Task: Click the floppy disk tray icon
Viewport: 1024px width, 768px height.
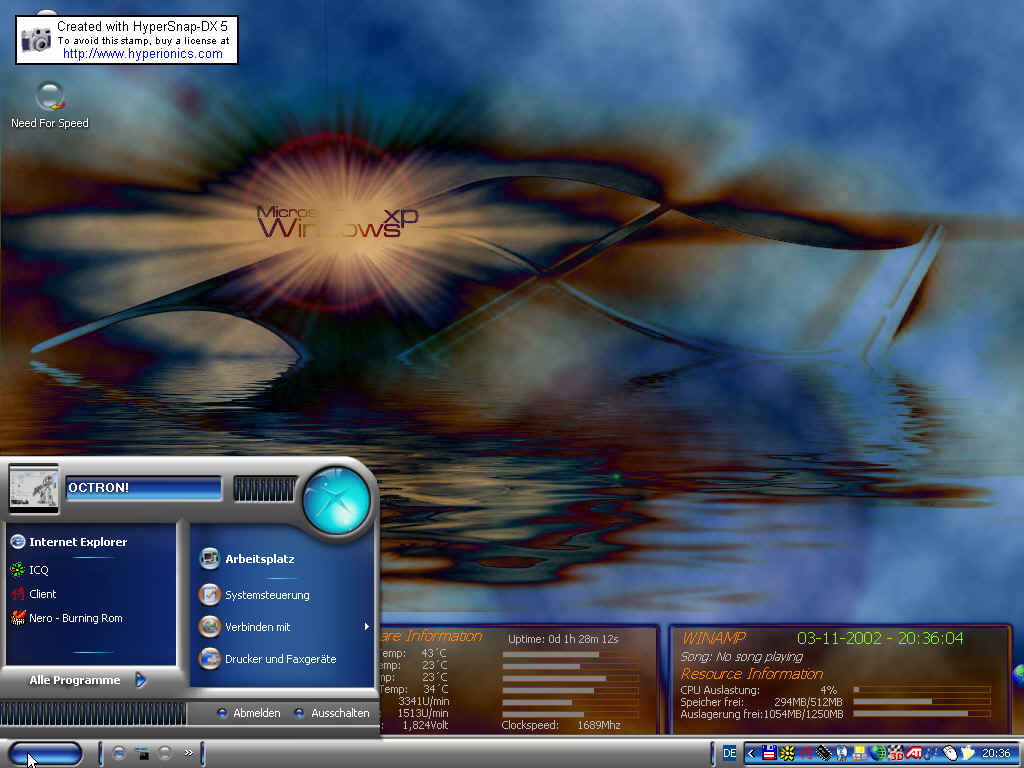Action: click(x=769, y=753)
